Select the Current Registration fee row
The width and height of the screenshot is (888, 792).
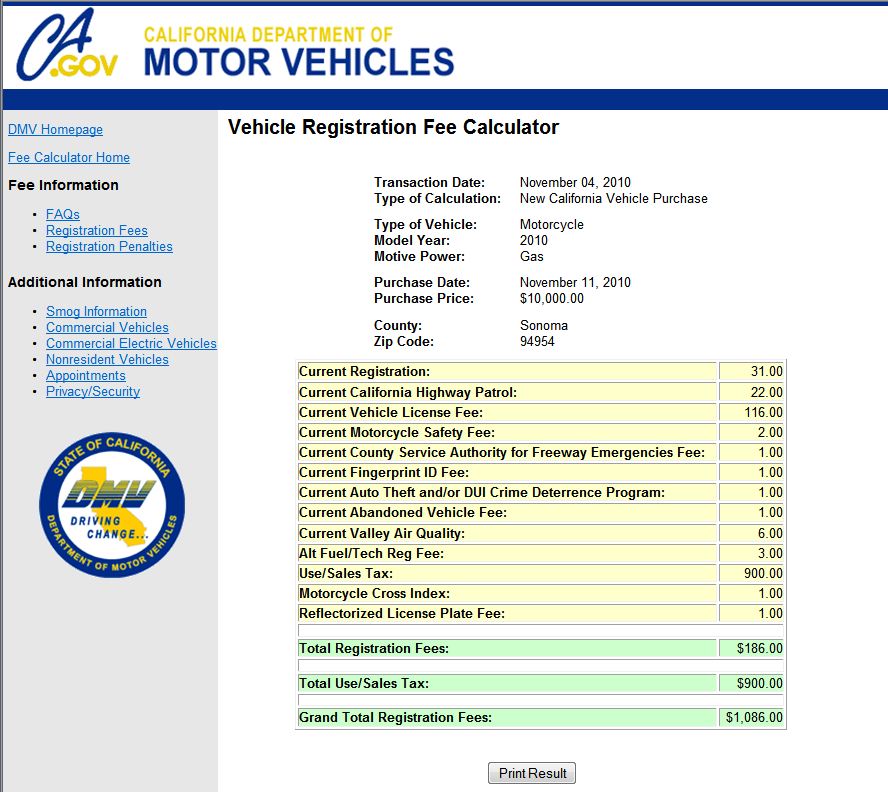click(500, 371)
